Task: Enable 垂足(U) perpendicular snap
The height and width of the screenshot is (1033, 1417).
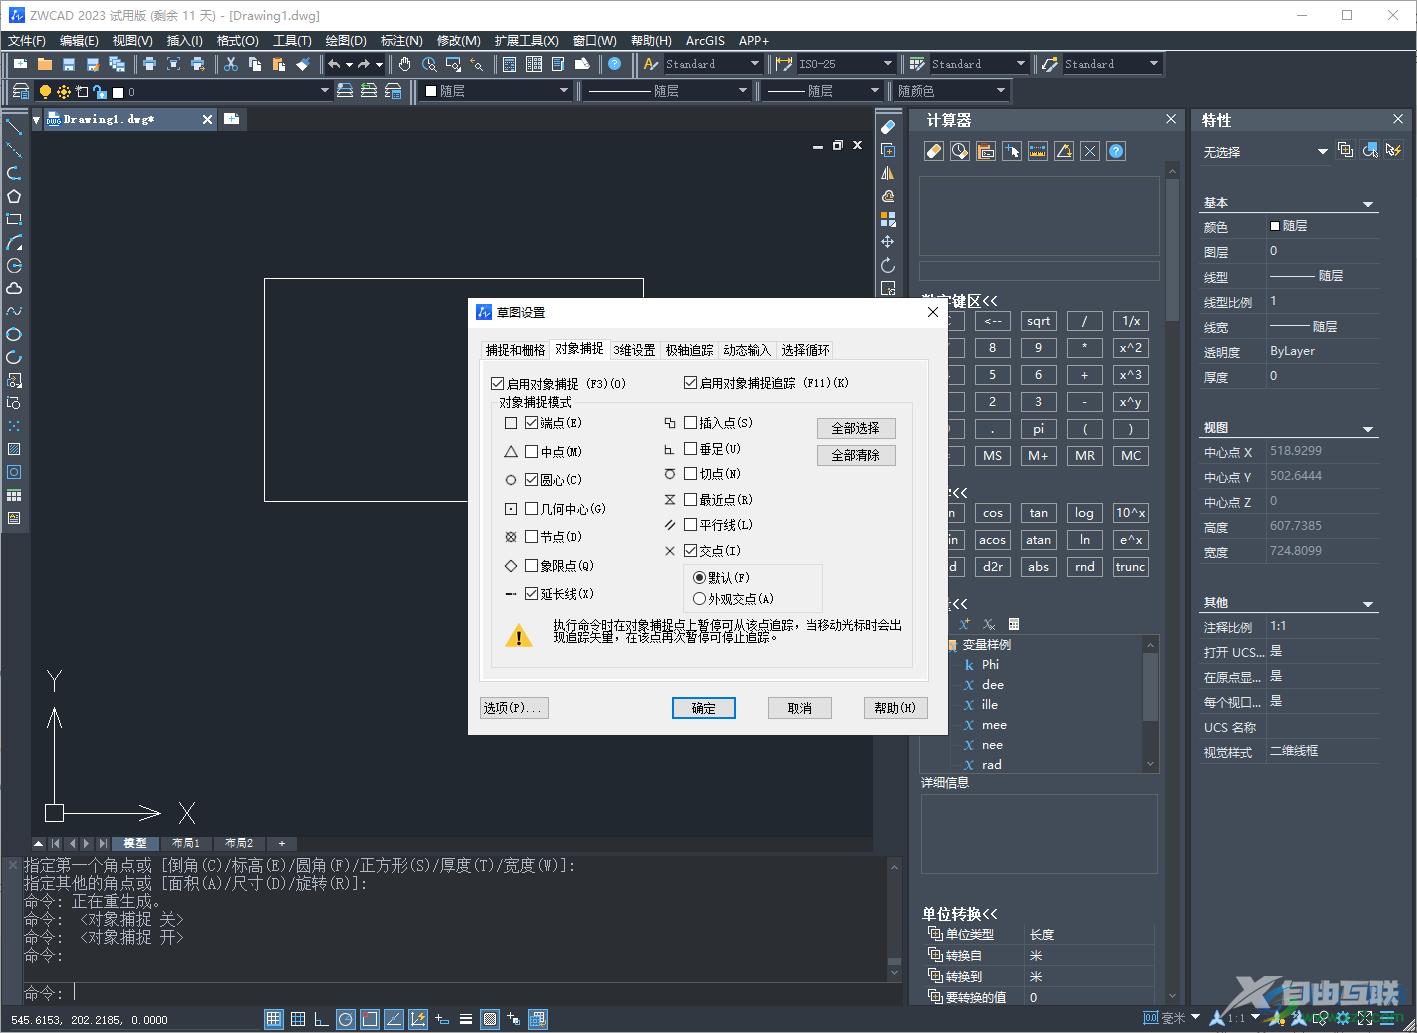Action: 691,448
